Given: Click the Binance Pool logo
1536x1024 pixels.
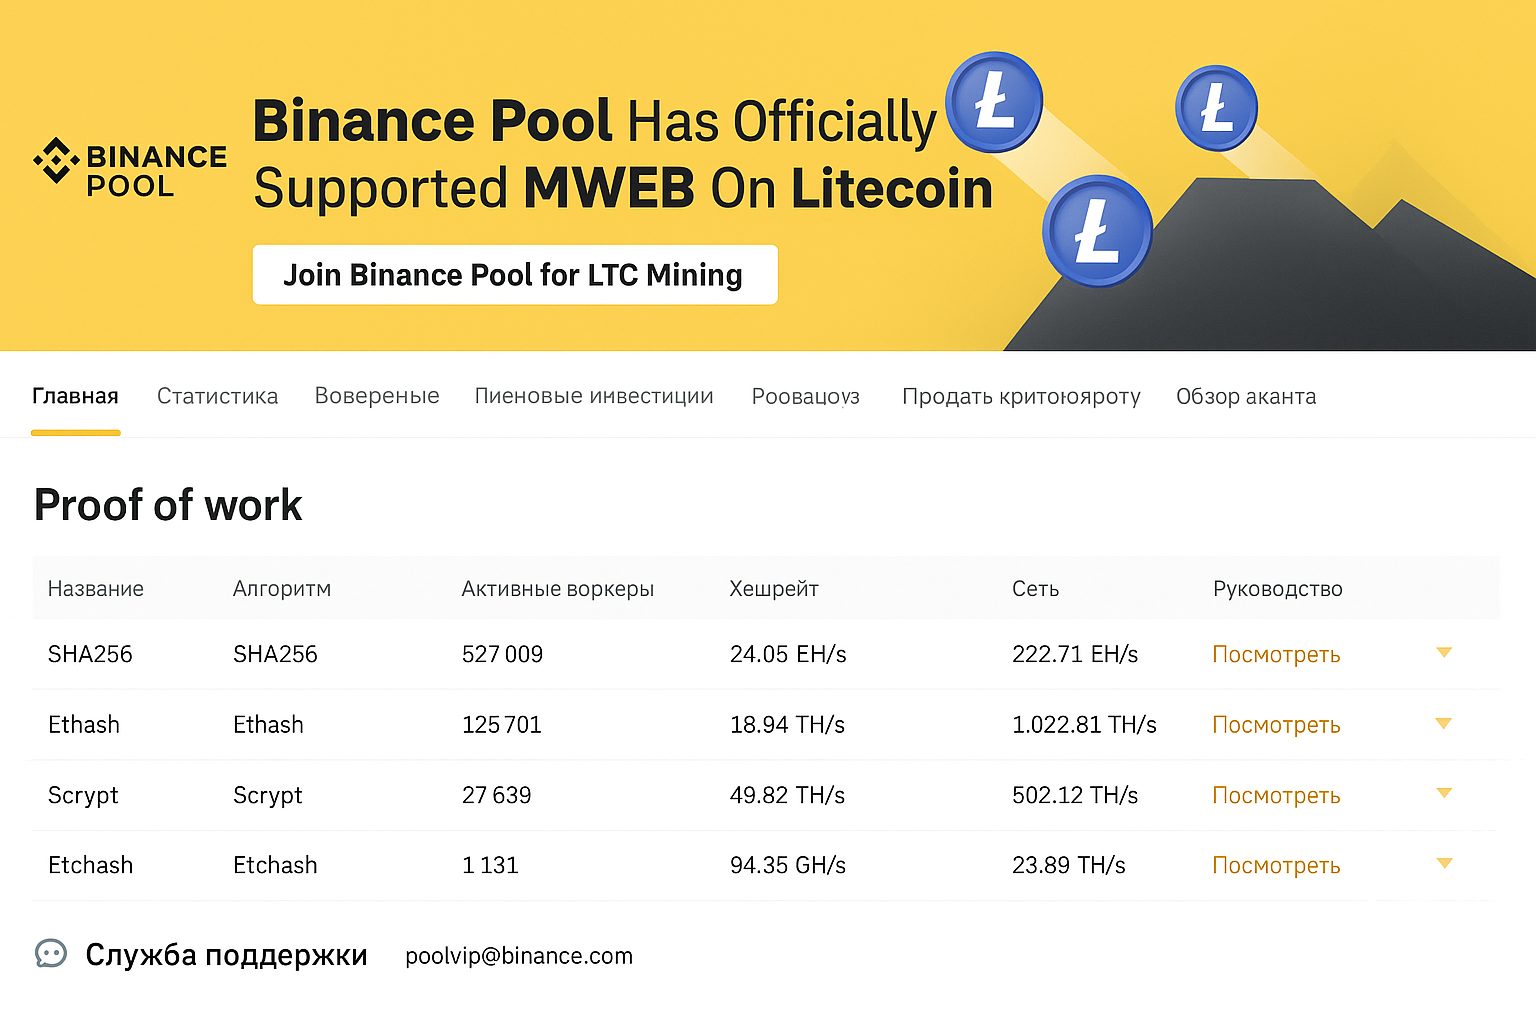Looking at the screenshot, I should tap(130, 169).
